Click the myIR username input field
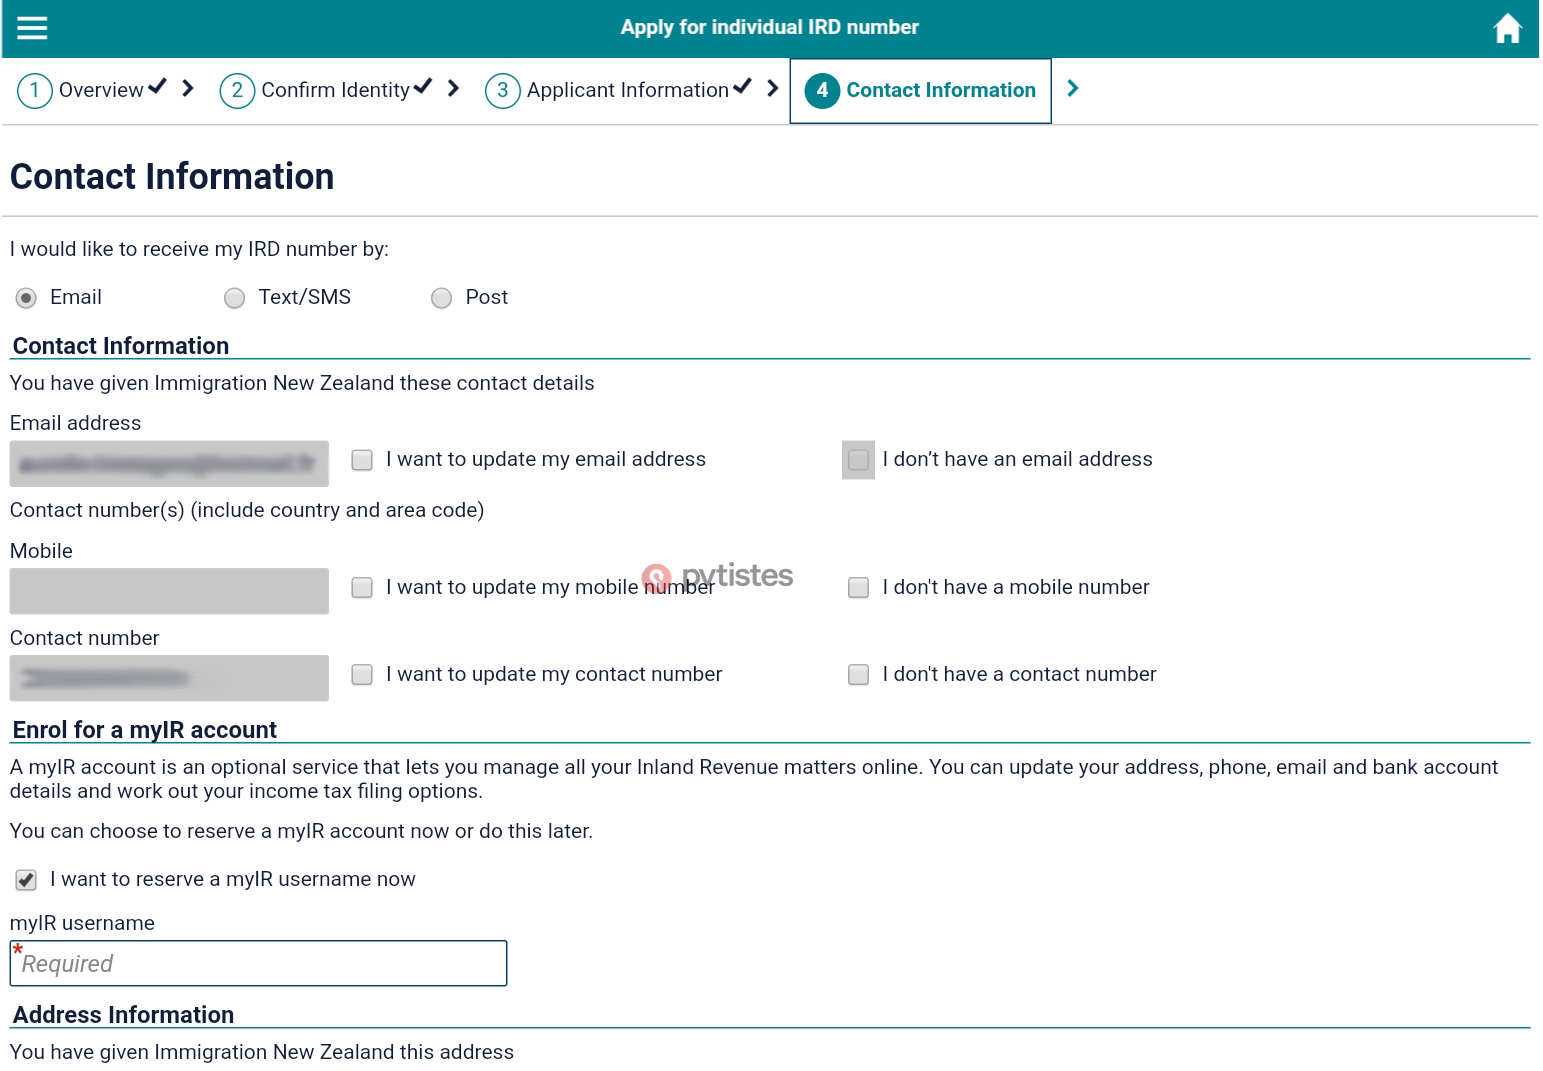 (x=258, y=964)
